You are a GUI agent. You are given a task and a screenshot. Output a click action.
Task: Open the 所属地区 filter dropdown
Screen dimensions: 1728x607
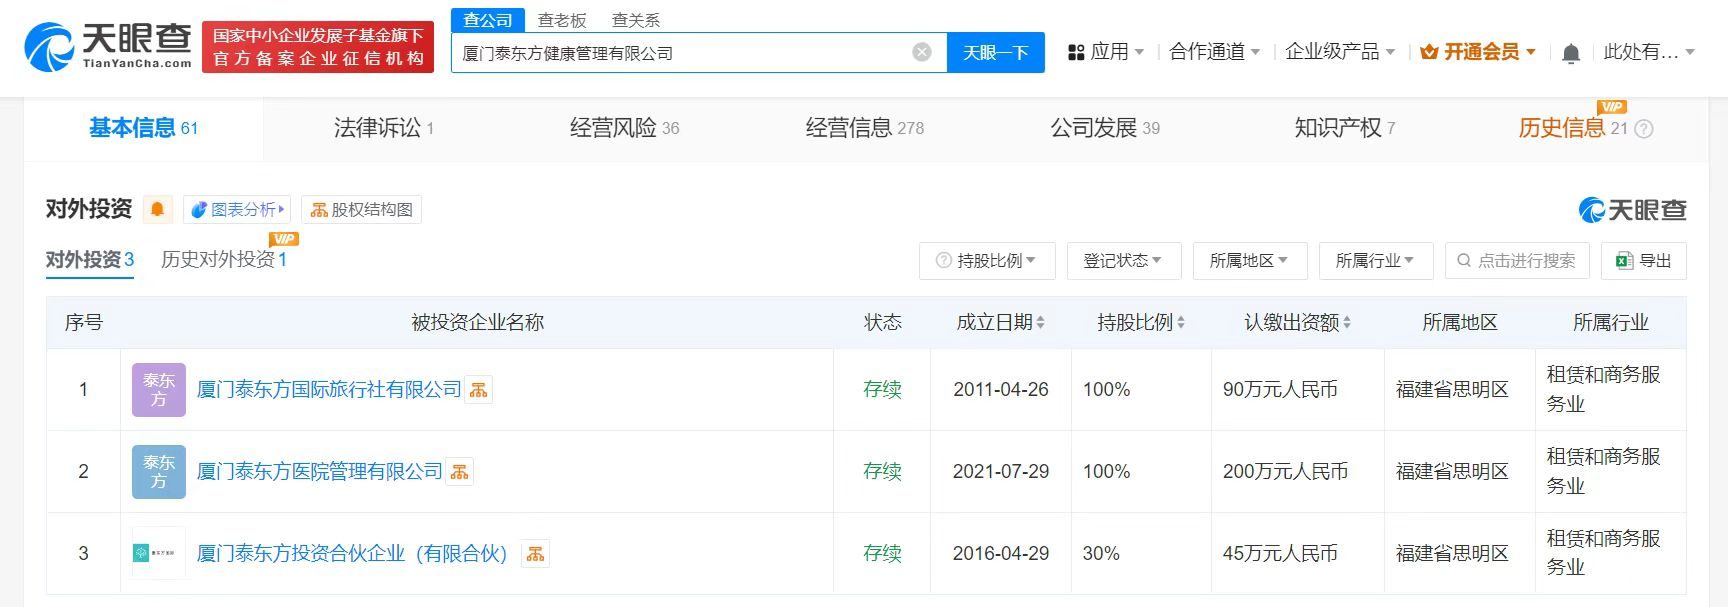[x=1250, y=261]
